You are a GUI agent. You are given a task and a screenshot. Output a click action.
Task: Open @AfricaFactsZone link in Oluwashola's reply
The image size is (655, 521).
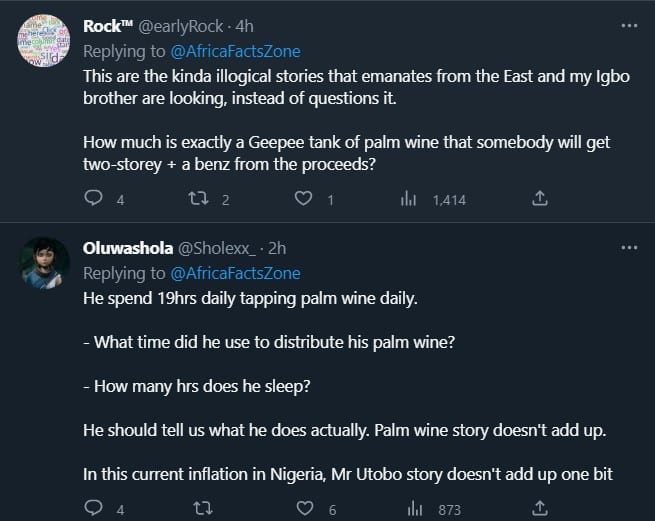point(236,273)
